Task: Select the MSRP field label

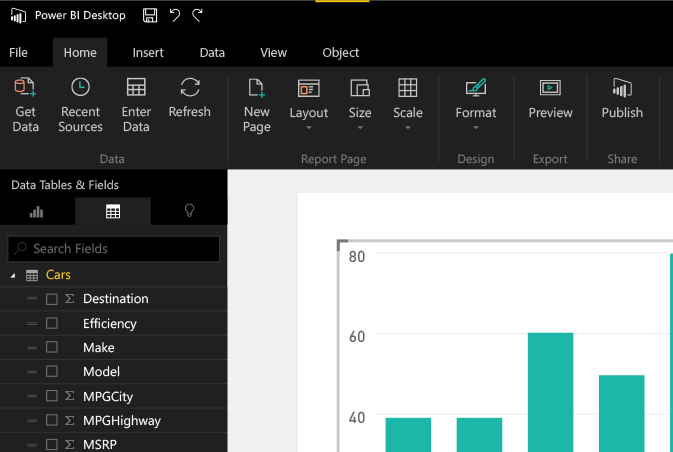Action: click(100, 445)
